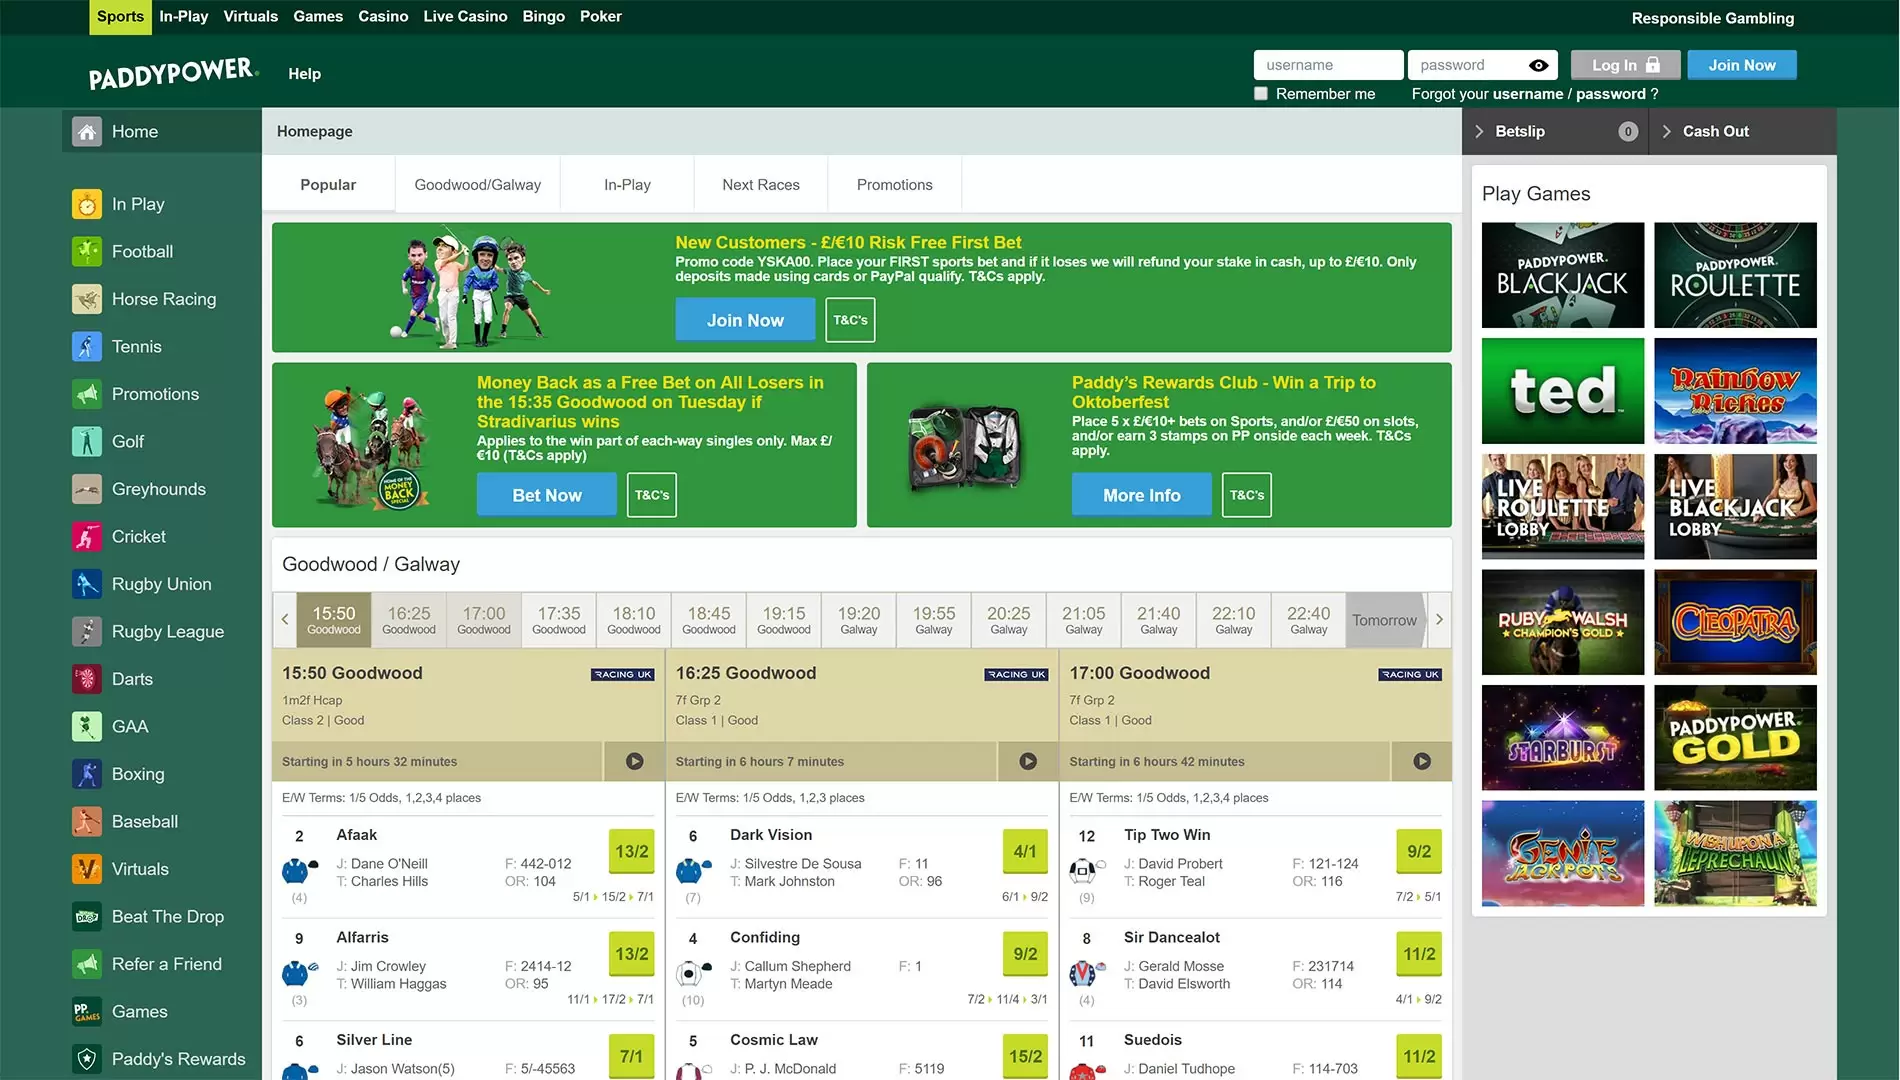1900x1080 pixels.
Task: Select the Tomorrow races tab
Action: [1385, 620]
